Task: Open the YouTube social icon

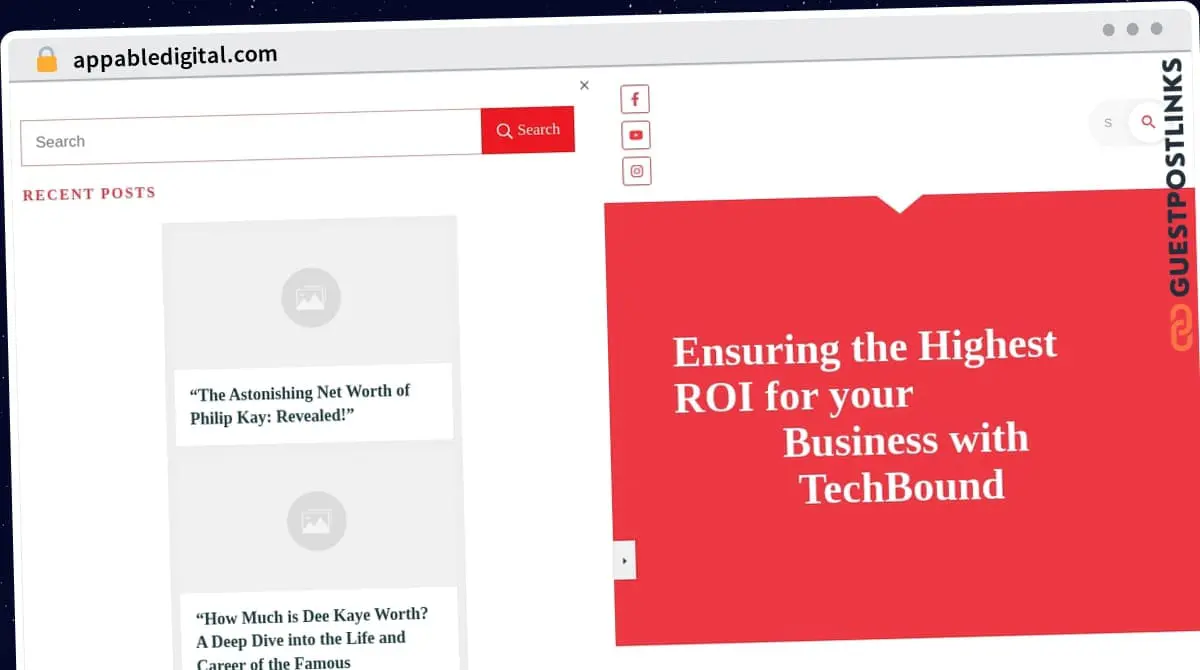Action: coord(636,135)
